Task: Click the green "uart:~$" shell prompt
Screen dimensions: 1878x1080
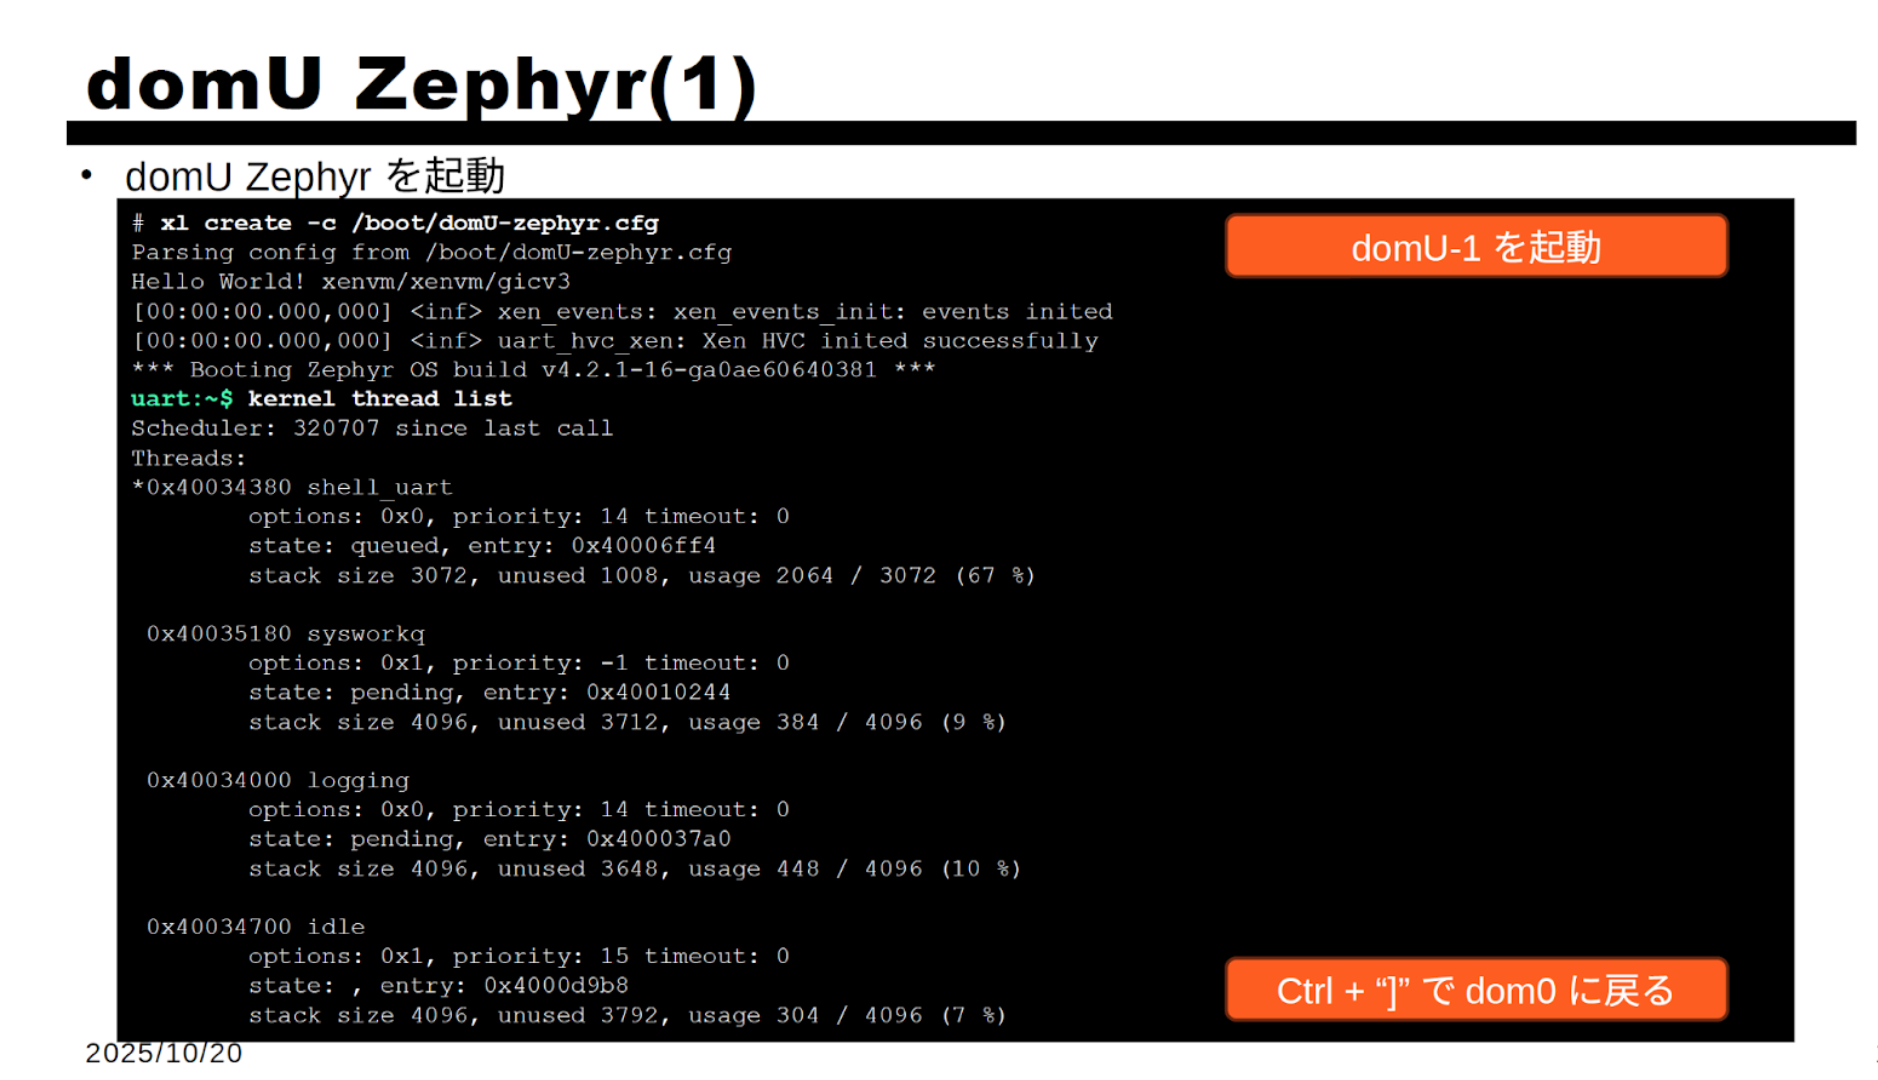Action: coord(182,399)
